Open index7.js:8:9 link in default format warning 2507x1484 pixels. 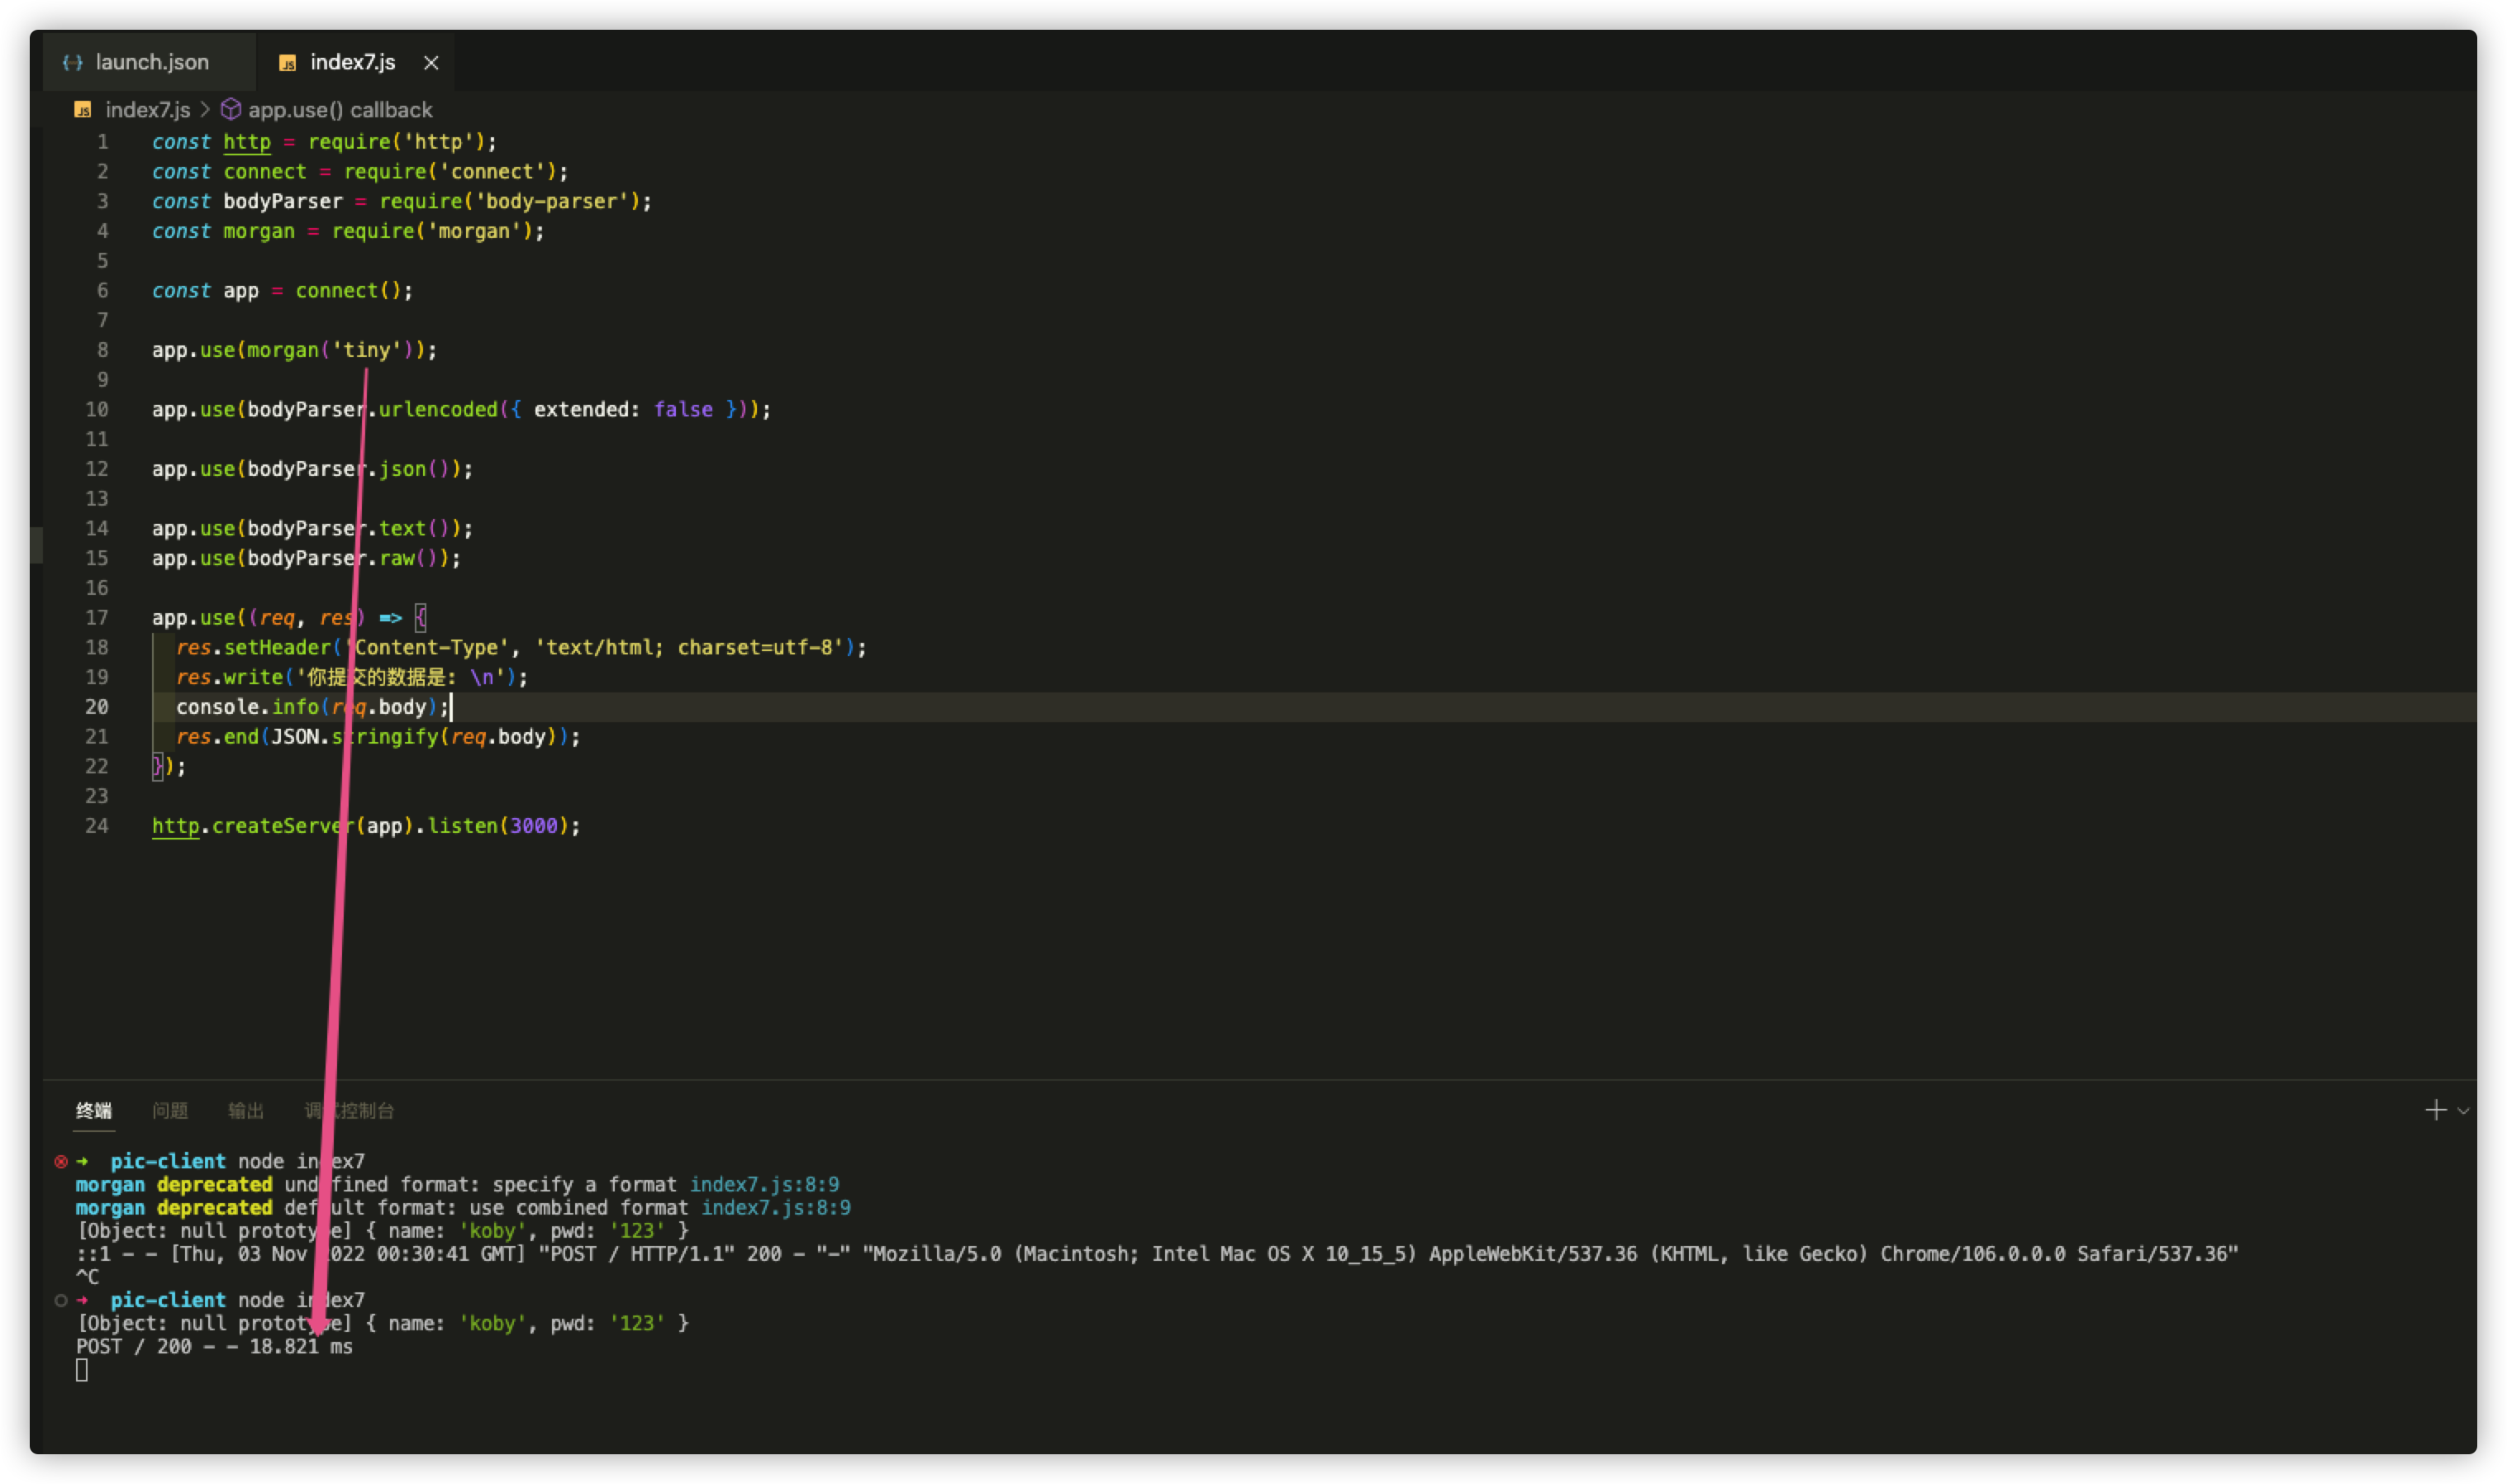coord(776,1207)
